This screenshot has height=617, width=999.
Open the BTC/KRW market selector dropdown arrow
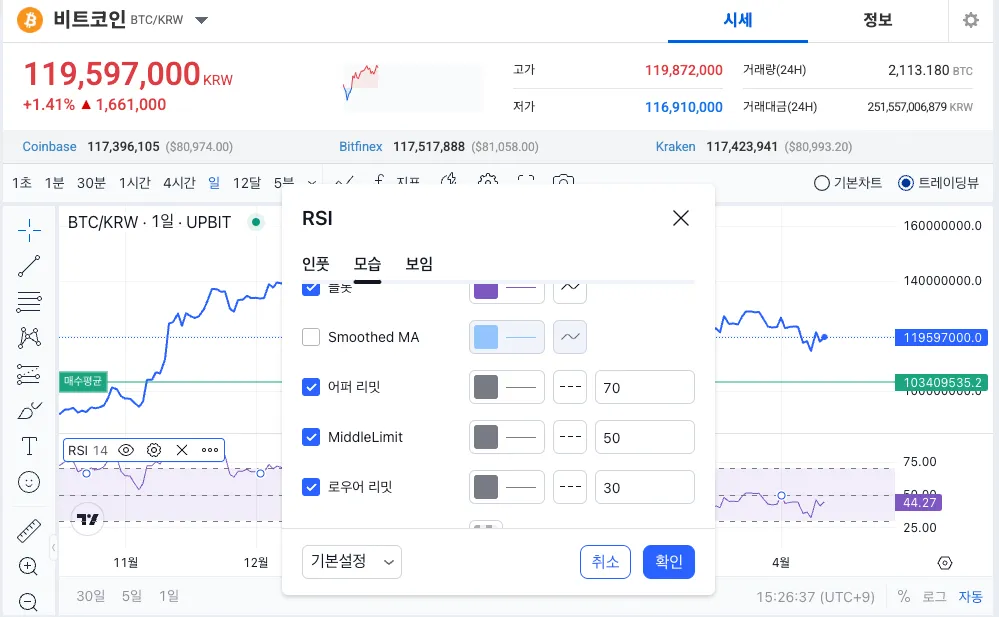pos(201,20)
